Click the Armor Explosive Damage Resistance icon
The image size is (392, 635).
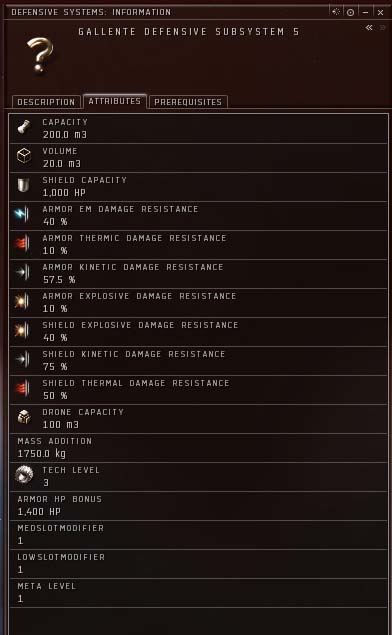coord(22,301)
